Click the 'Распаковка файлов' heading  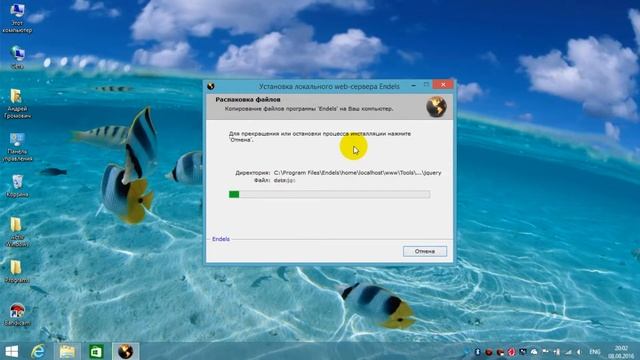(248, 100)
